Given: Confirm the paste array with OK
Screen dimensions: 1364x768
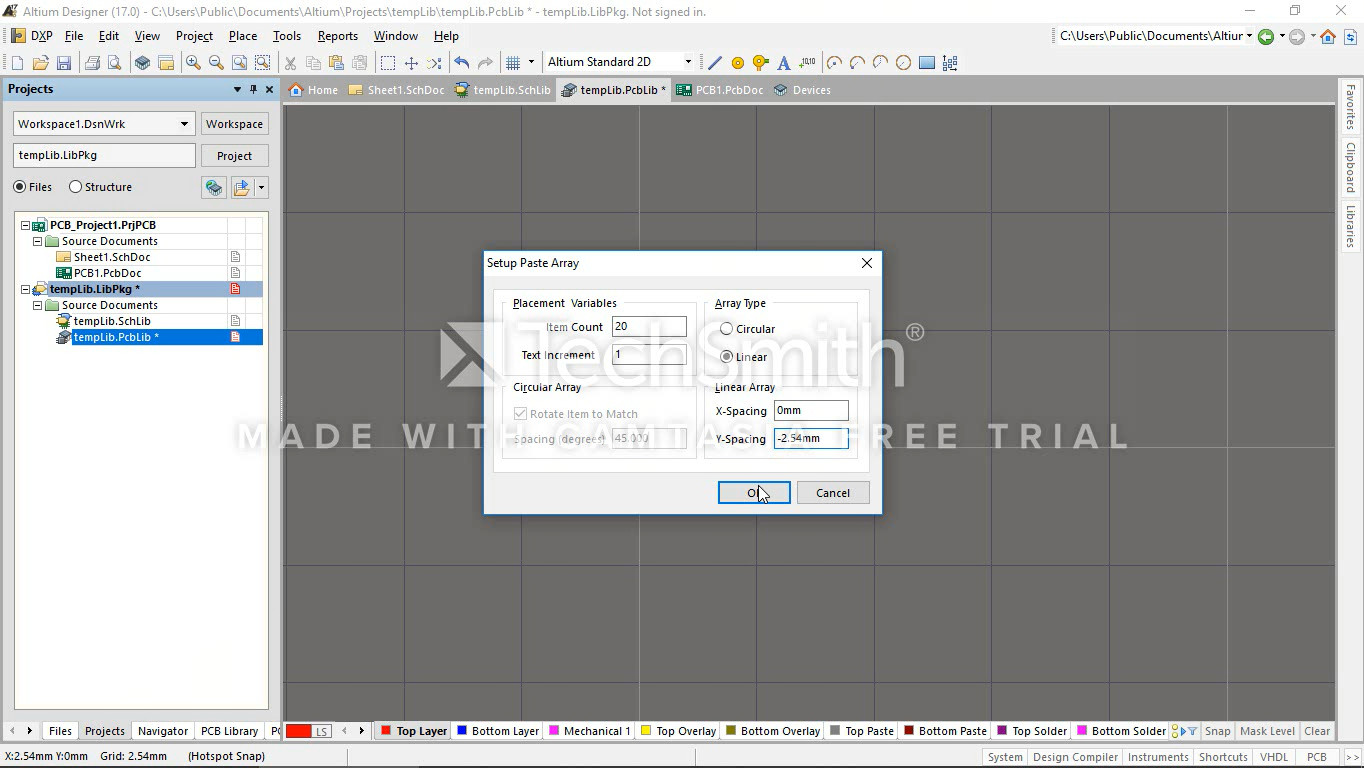Looking at the screenshot, I should [754, 493].
